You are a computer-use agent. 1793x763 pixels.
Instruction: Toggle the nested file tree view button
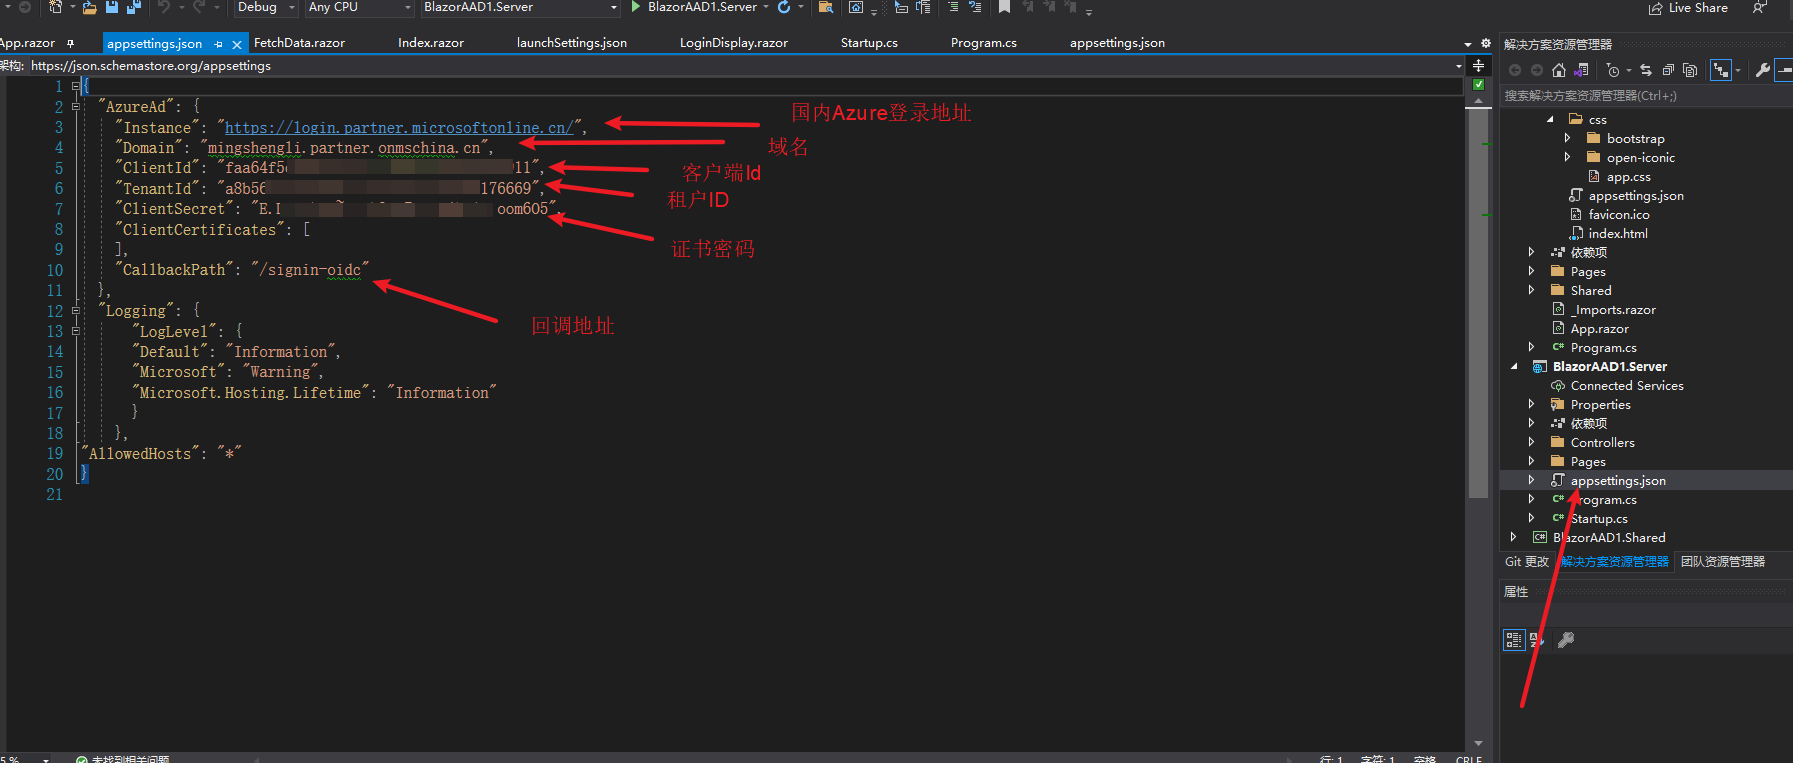(x=1720, y=70)
